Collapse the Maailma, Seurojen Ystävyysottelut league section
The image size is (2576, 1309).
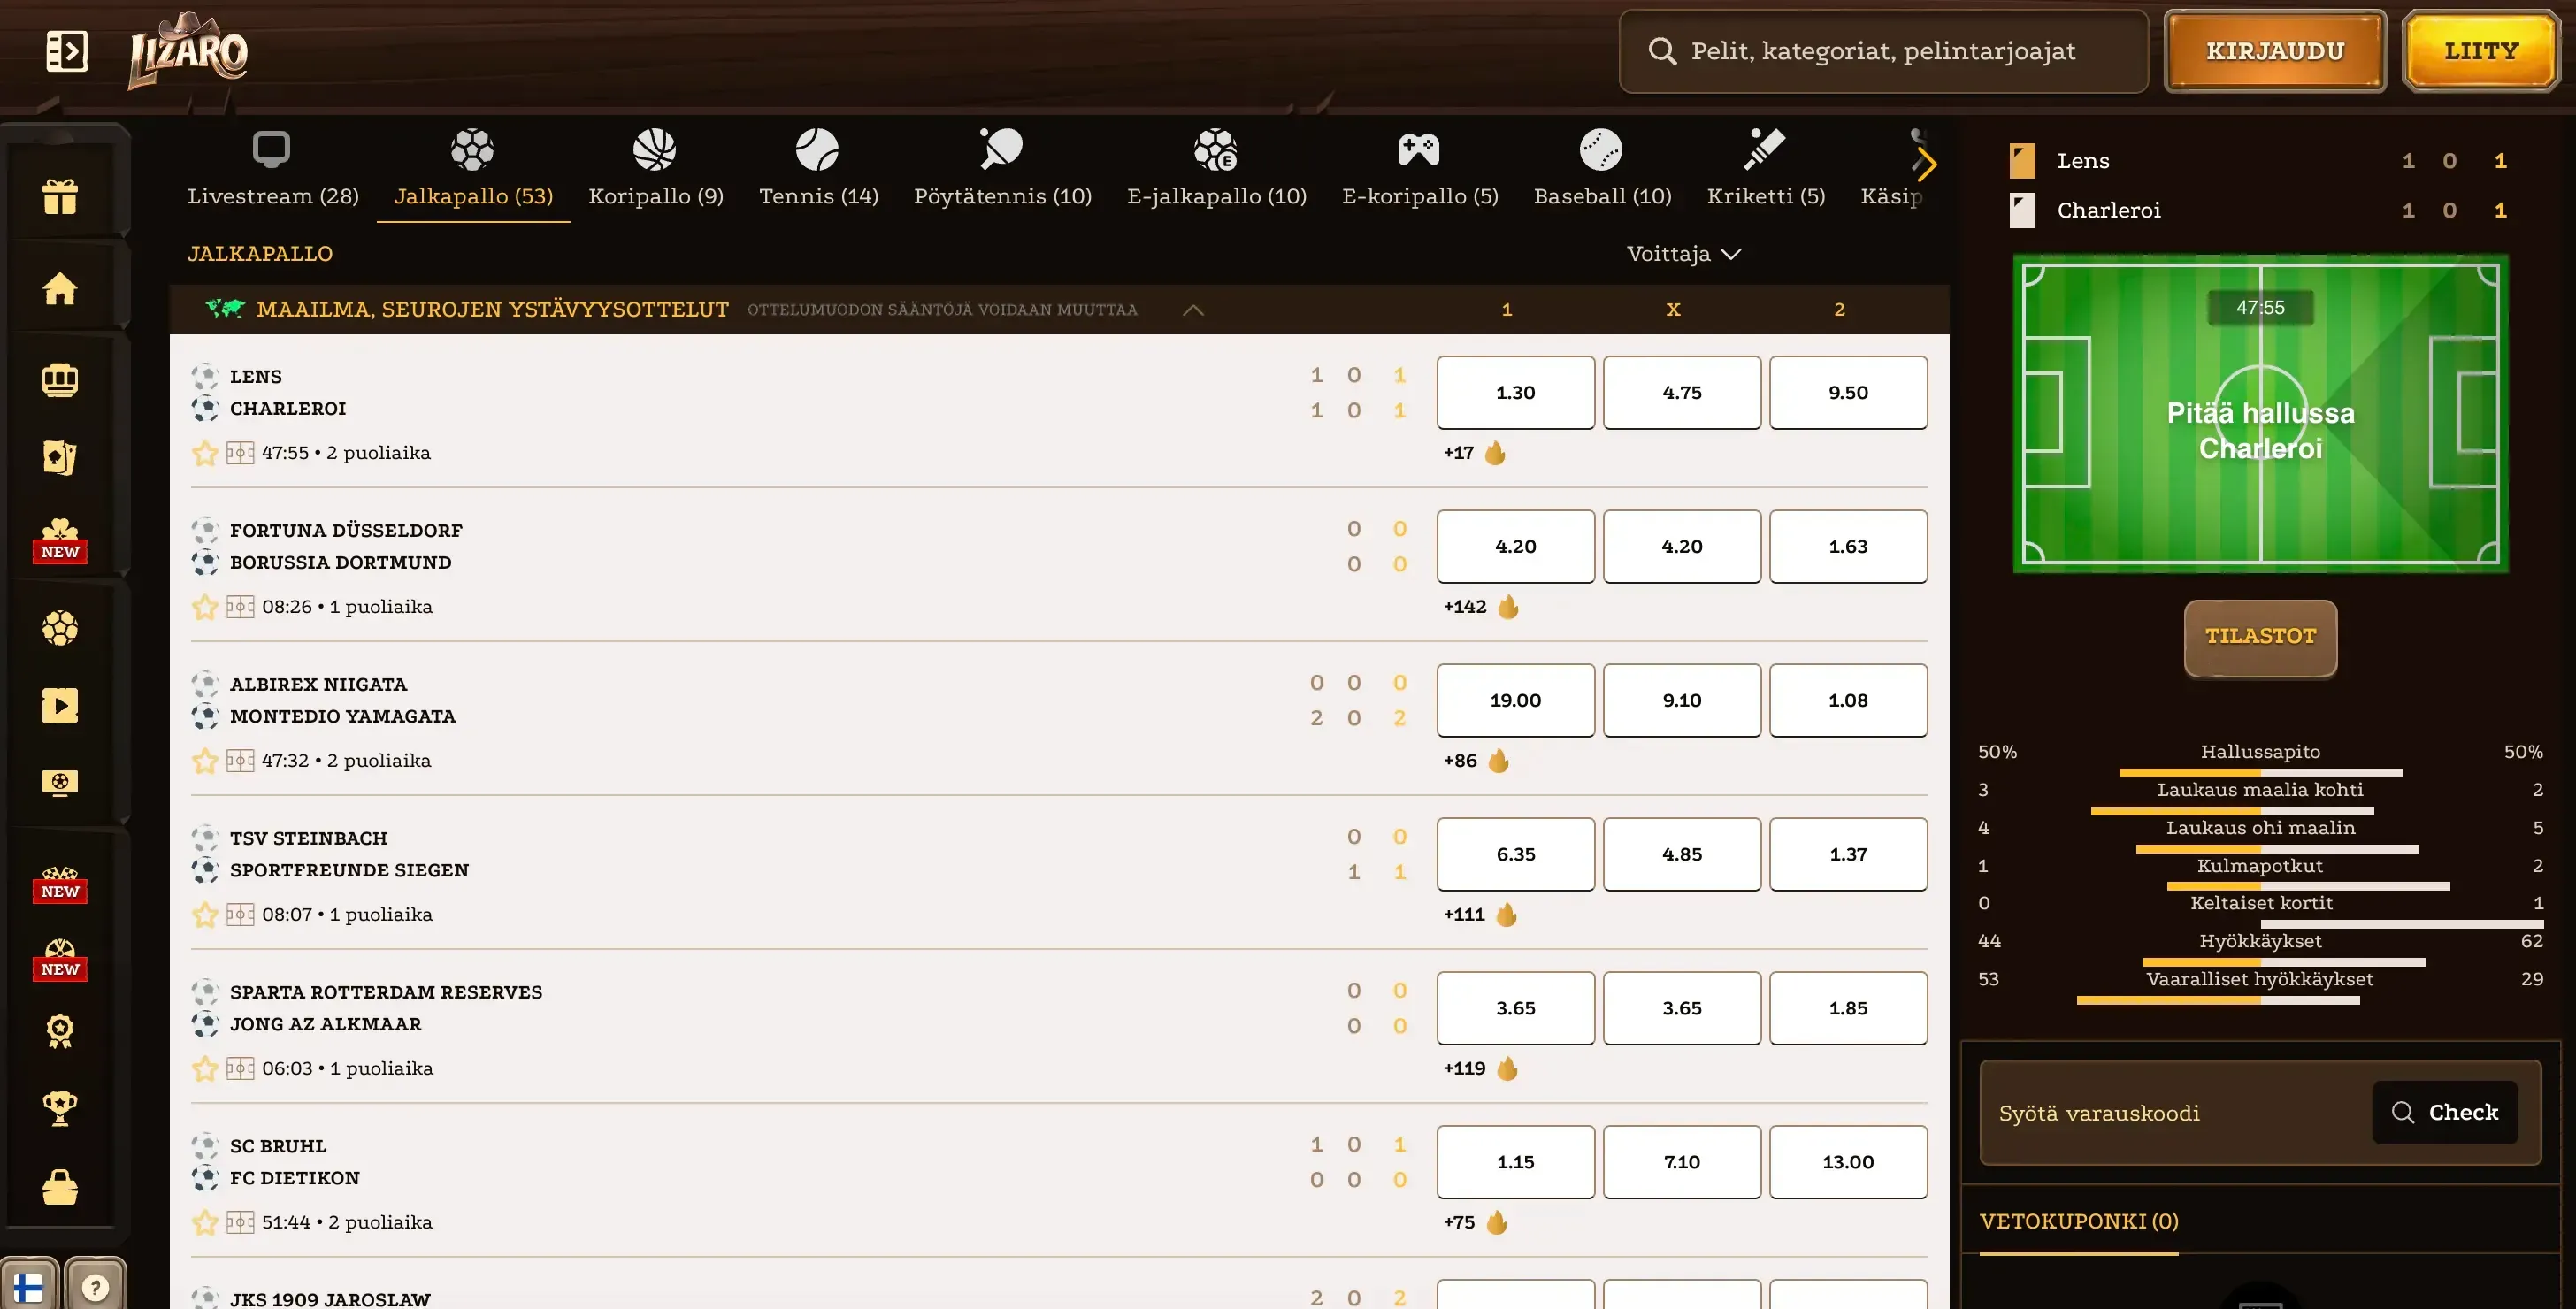pos(1193,310)
